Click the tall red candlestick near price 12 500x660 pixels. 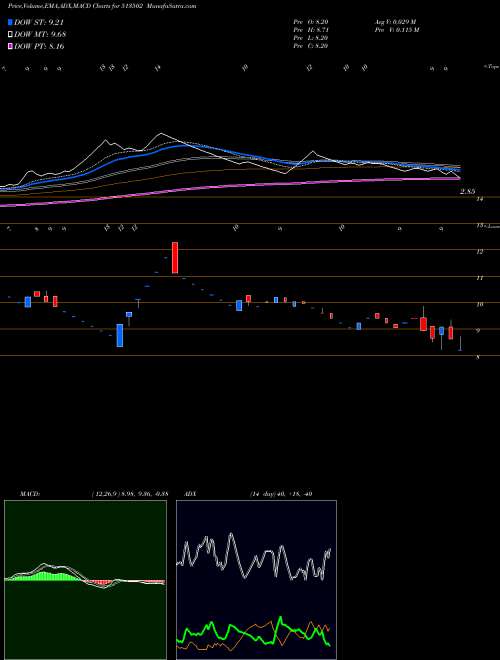[x=175, y=258]
